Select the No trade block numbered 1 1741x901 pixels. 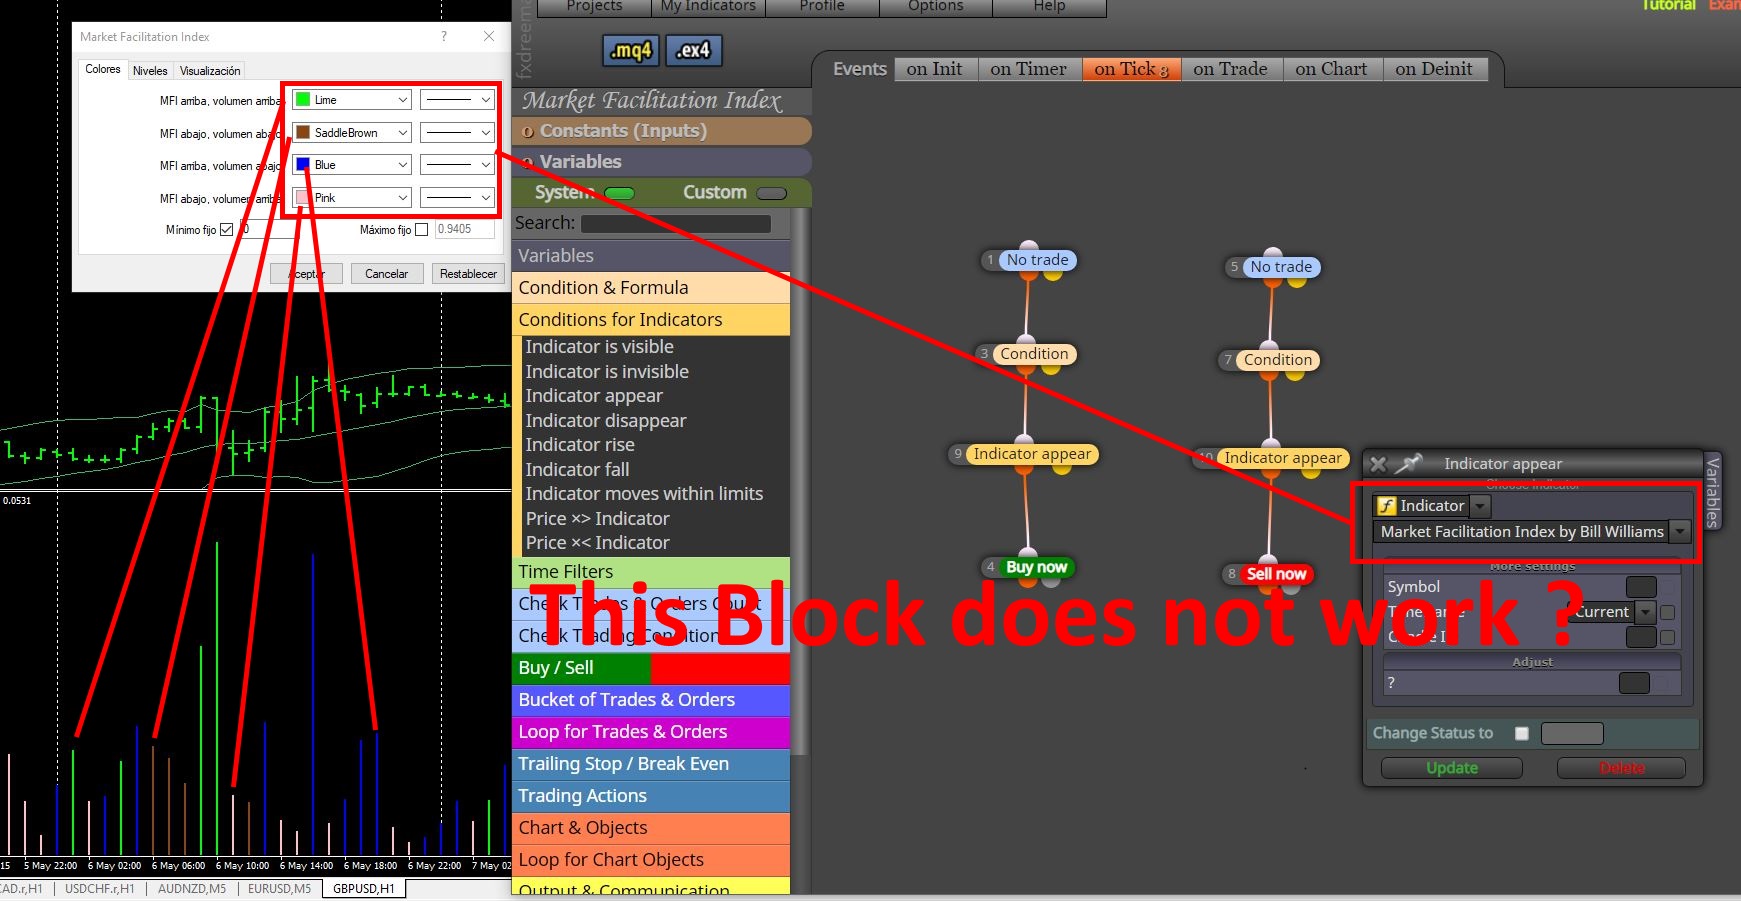click(x=1037, y=260)
